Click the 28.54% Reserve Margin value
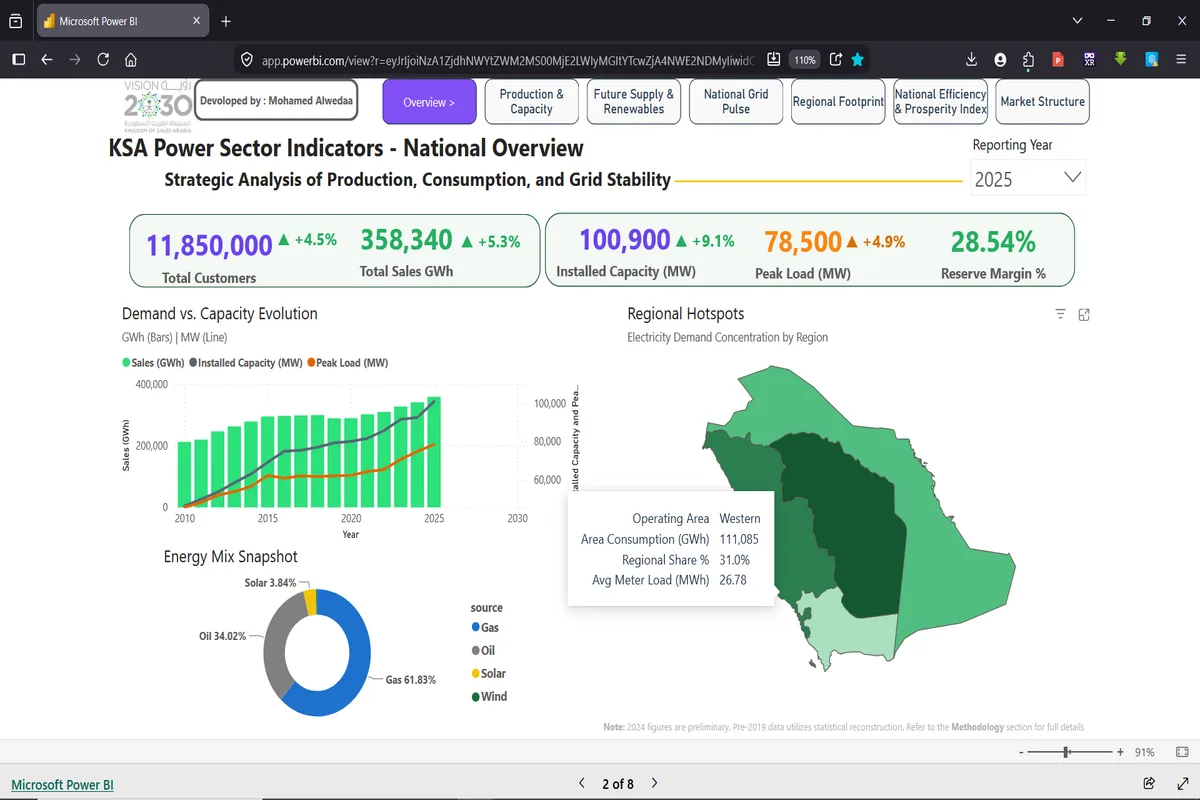This screenshot has width=1200, height=800. (993, 242)
